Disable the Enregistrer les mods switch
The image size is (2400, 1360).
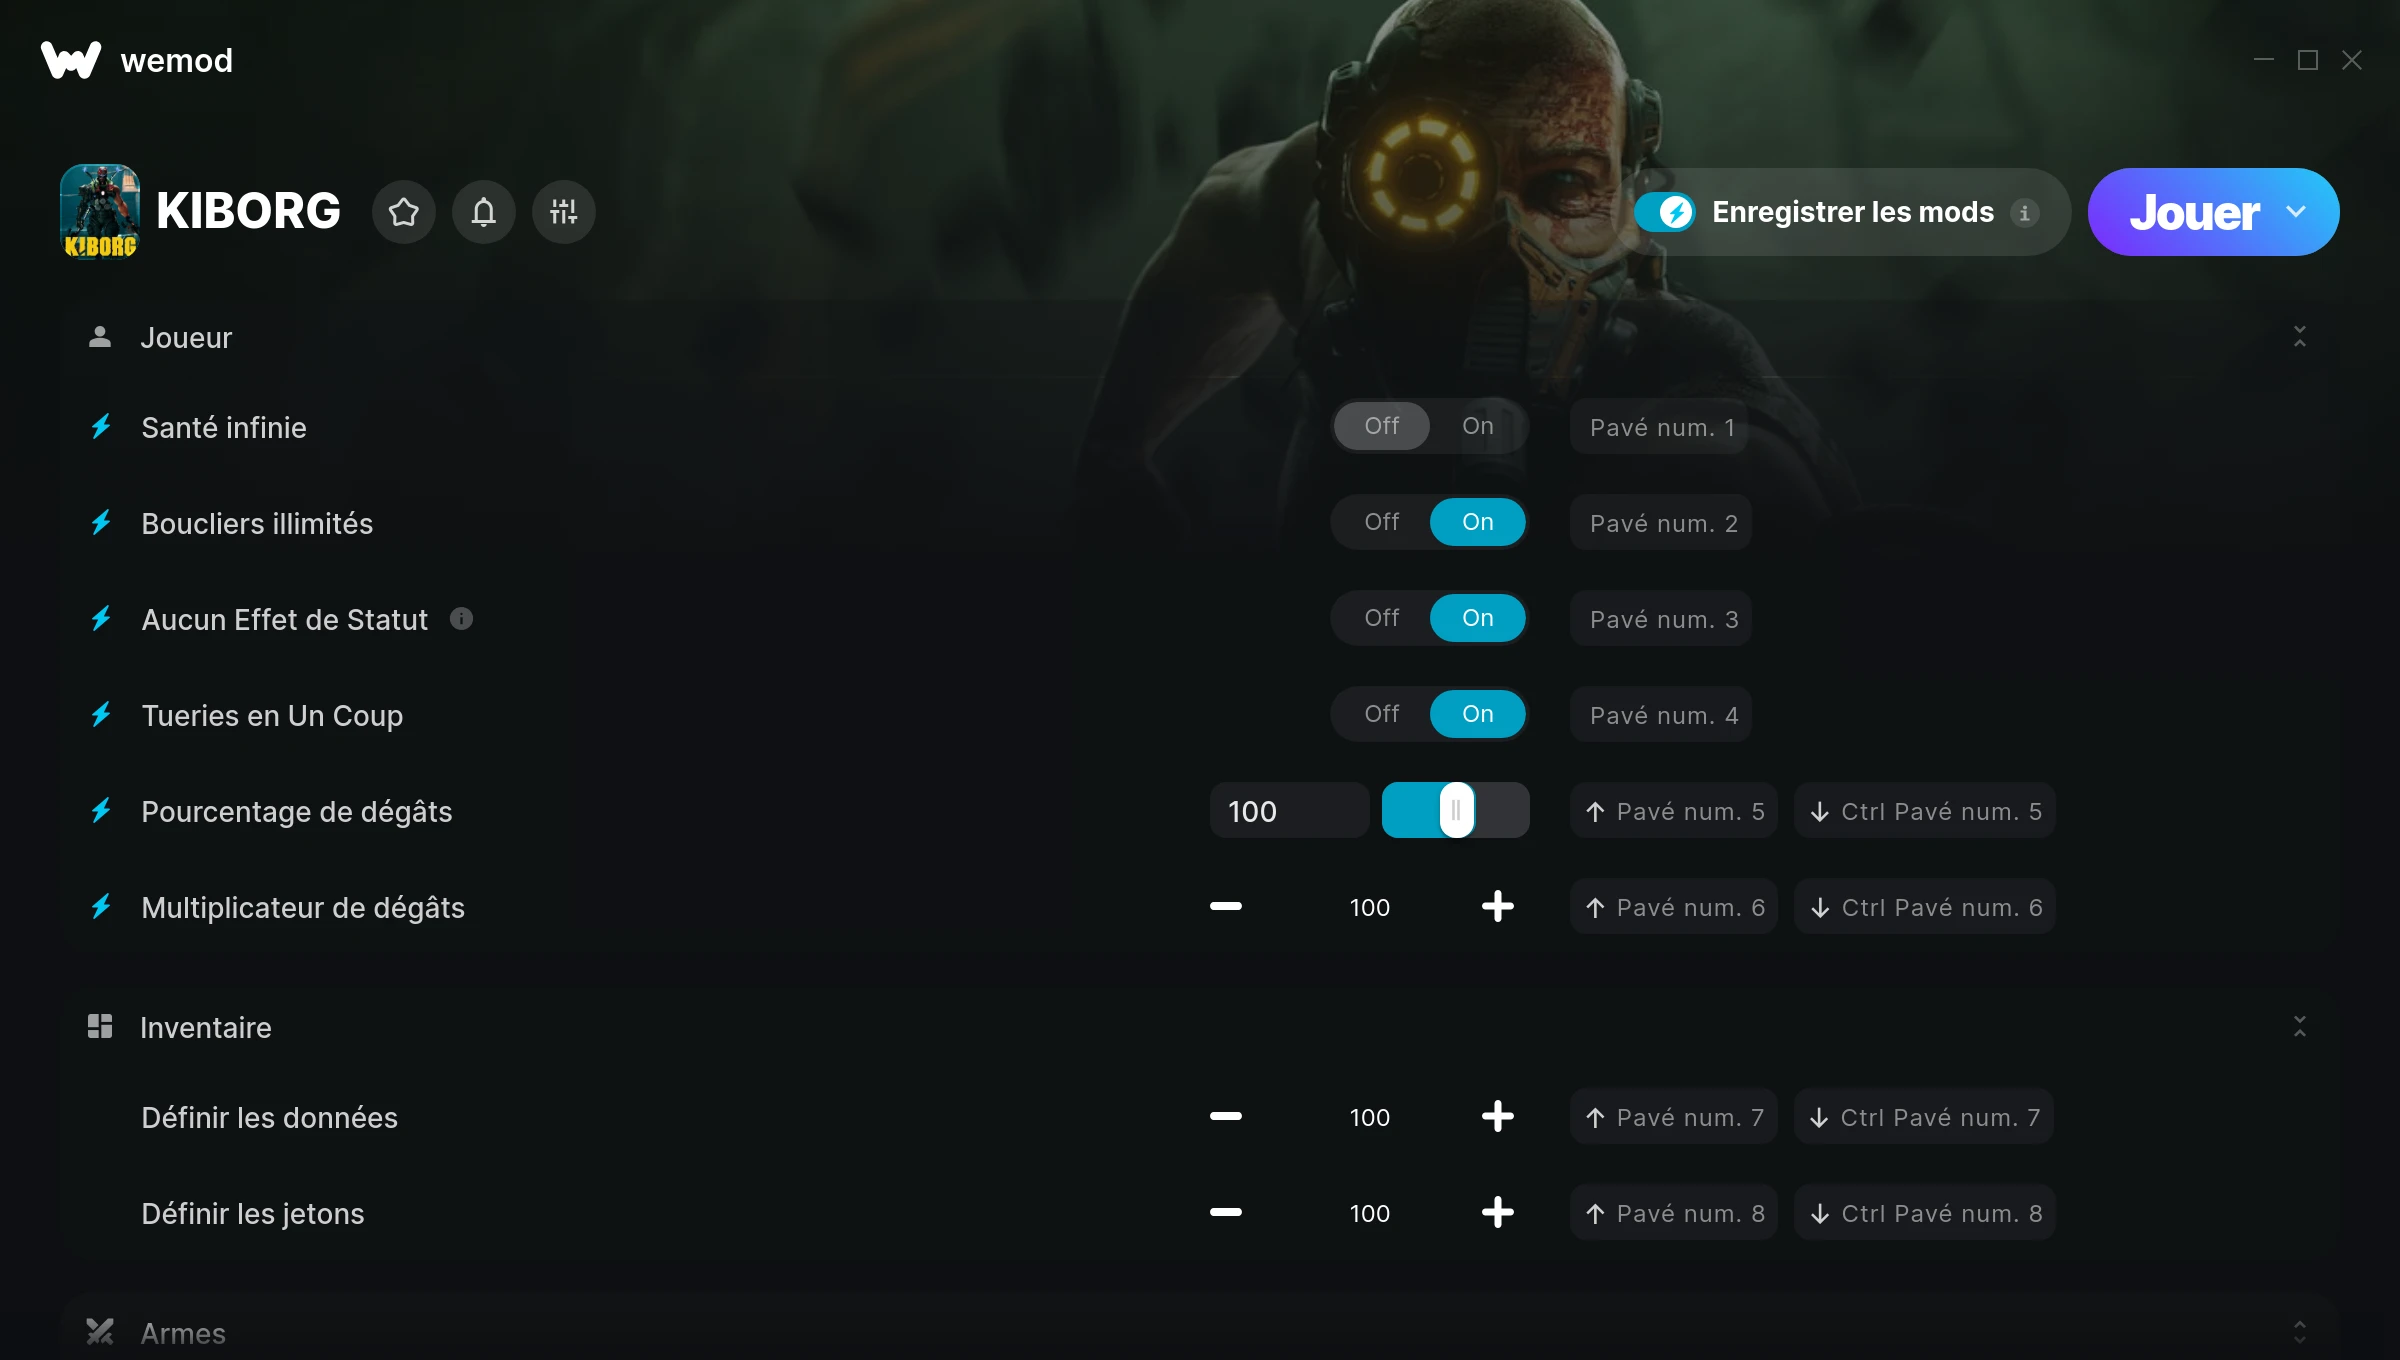pos(1665,212)
